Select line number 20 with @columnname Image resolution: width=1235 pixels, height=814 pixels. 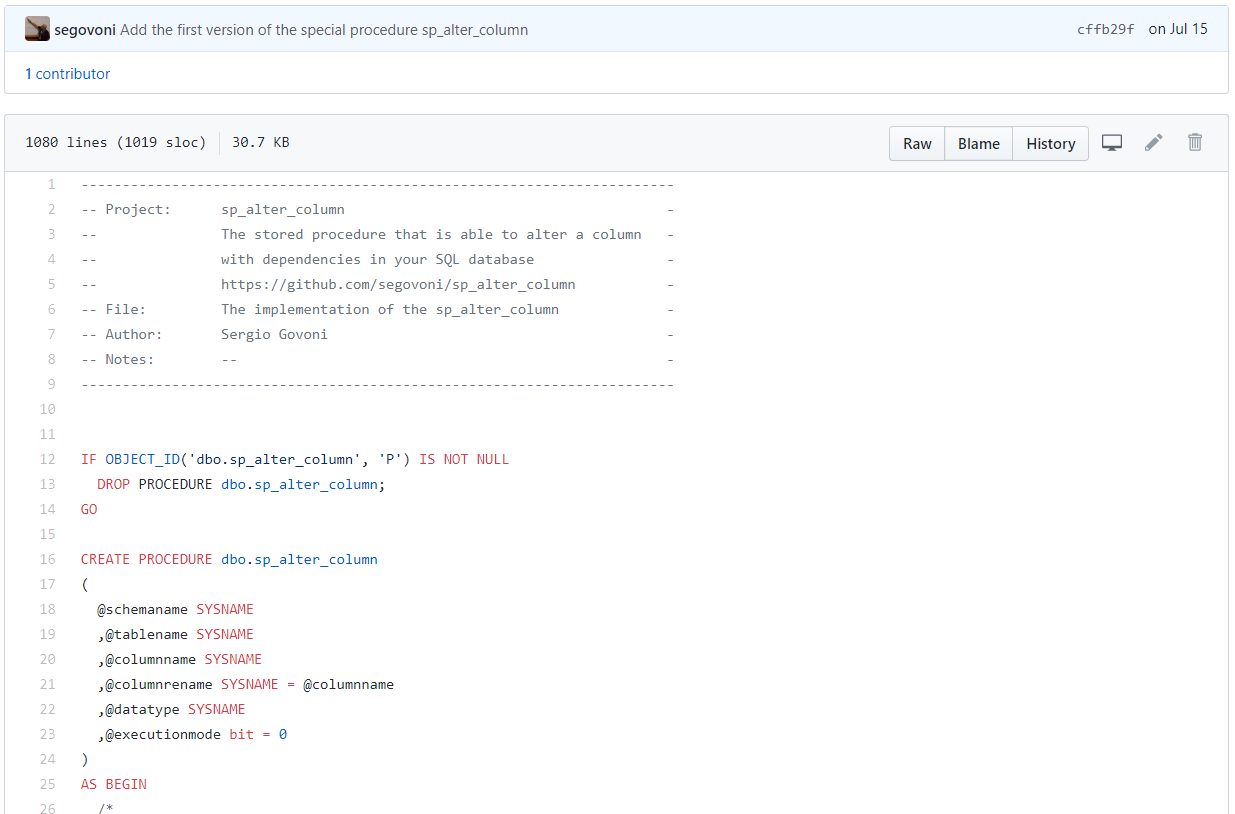click(47, 659)
